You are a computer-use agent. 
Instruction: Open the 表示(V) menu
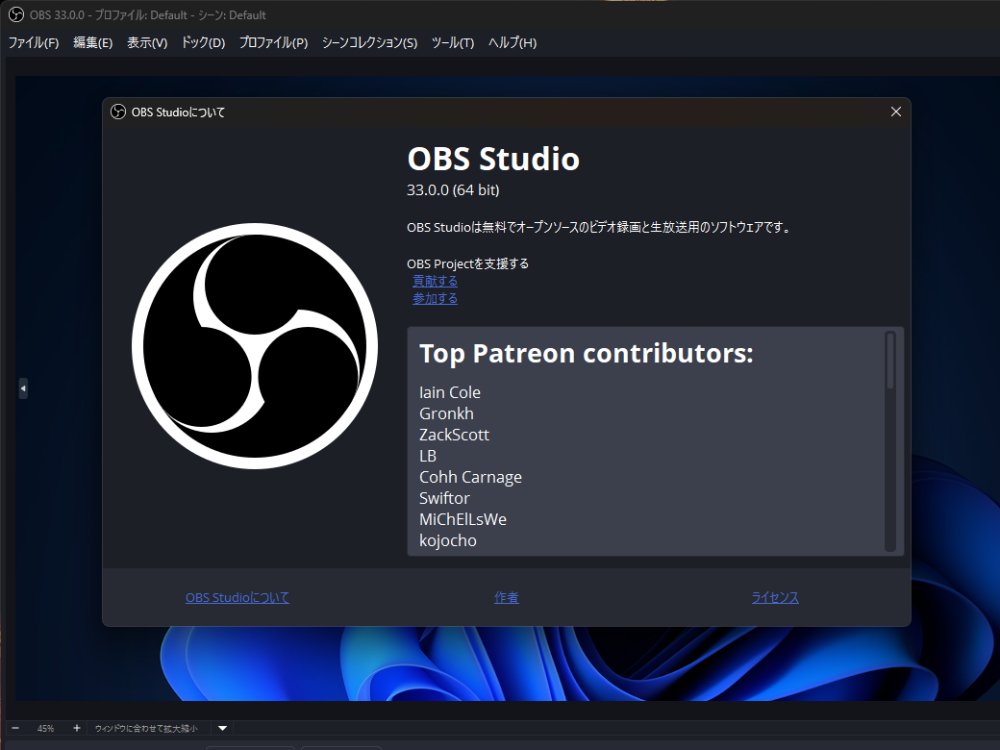tap(147, 43)
